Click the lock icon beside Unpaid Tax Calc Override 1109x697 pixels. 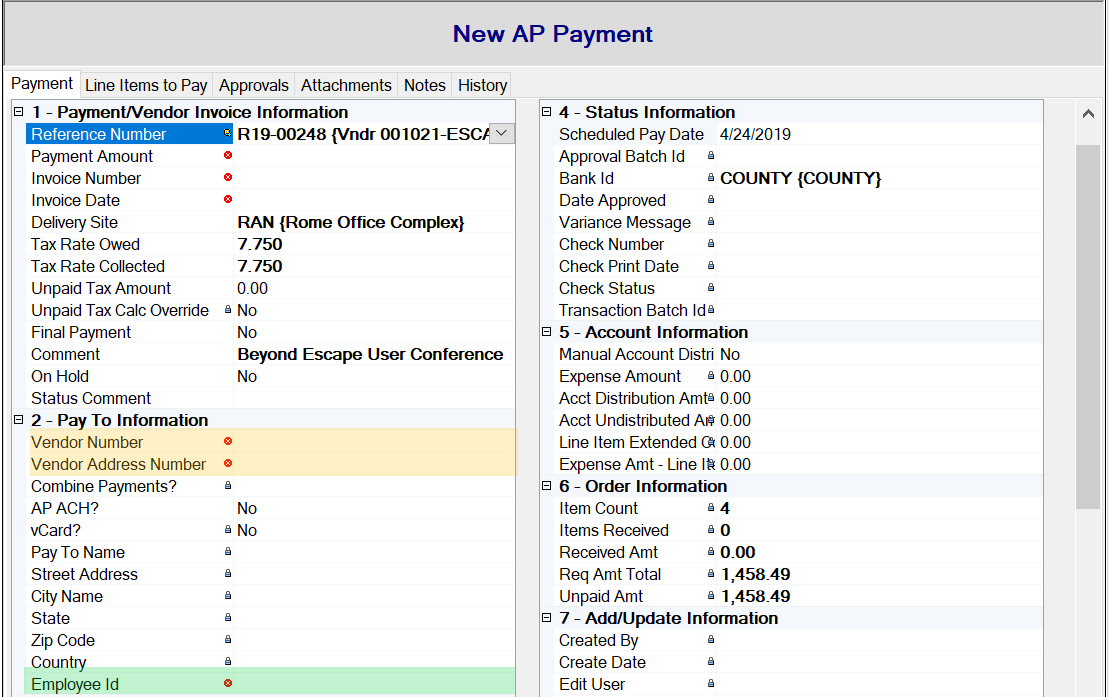pyautogui.click(x=228, y=309)
